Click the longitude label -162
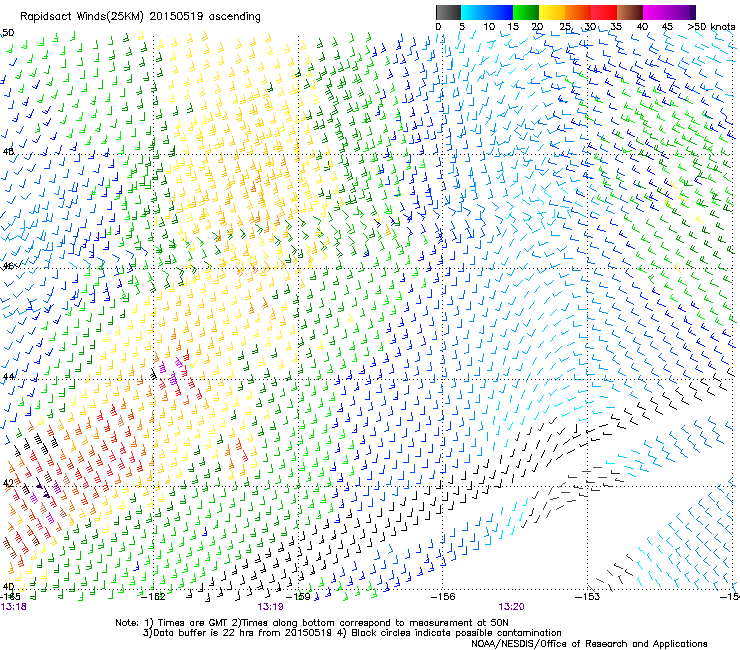This screenshot has height=650, width=740. (153, 596)
